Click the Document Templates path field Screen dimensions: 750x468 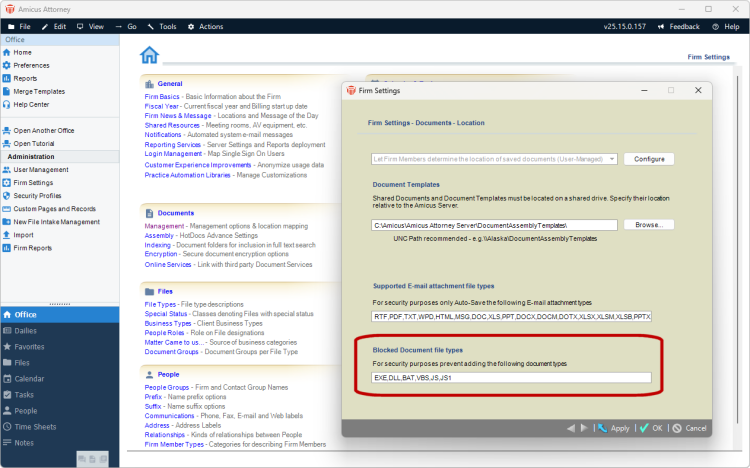click(494, 225)
